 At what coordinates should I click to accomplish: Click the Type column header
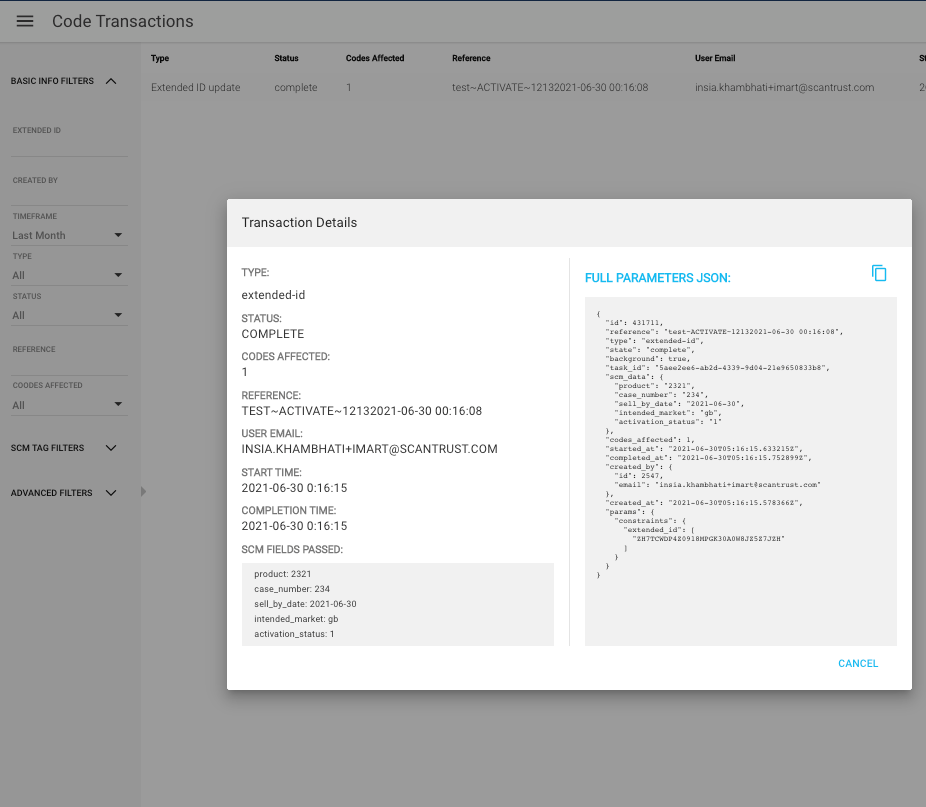pyautogui.click(x=160, y=58)
